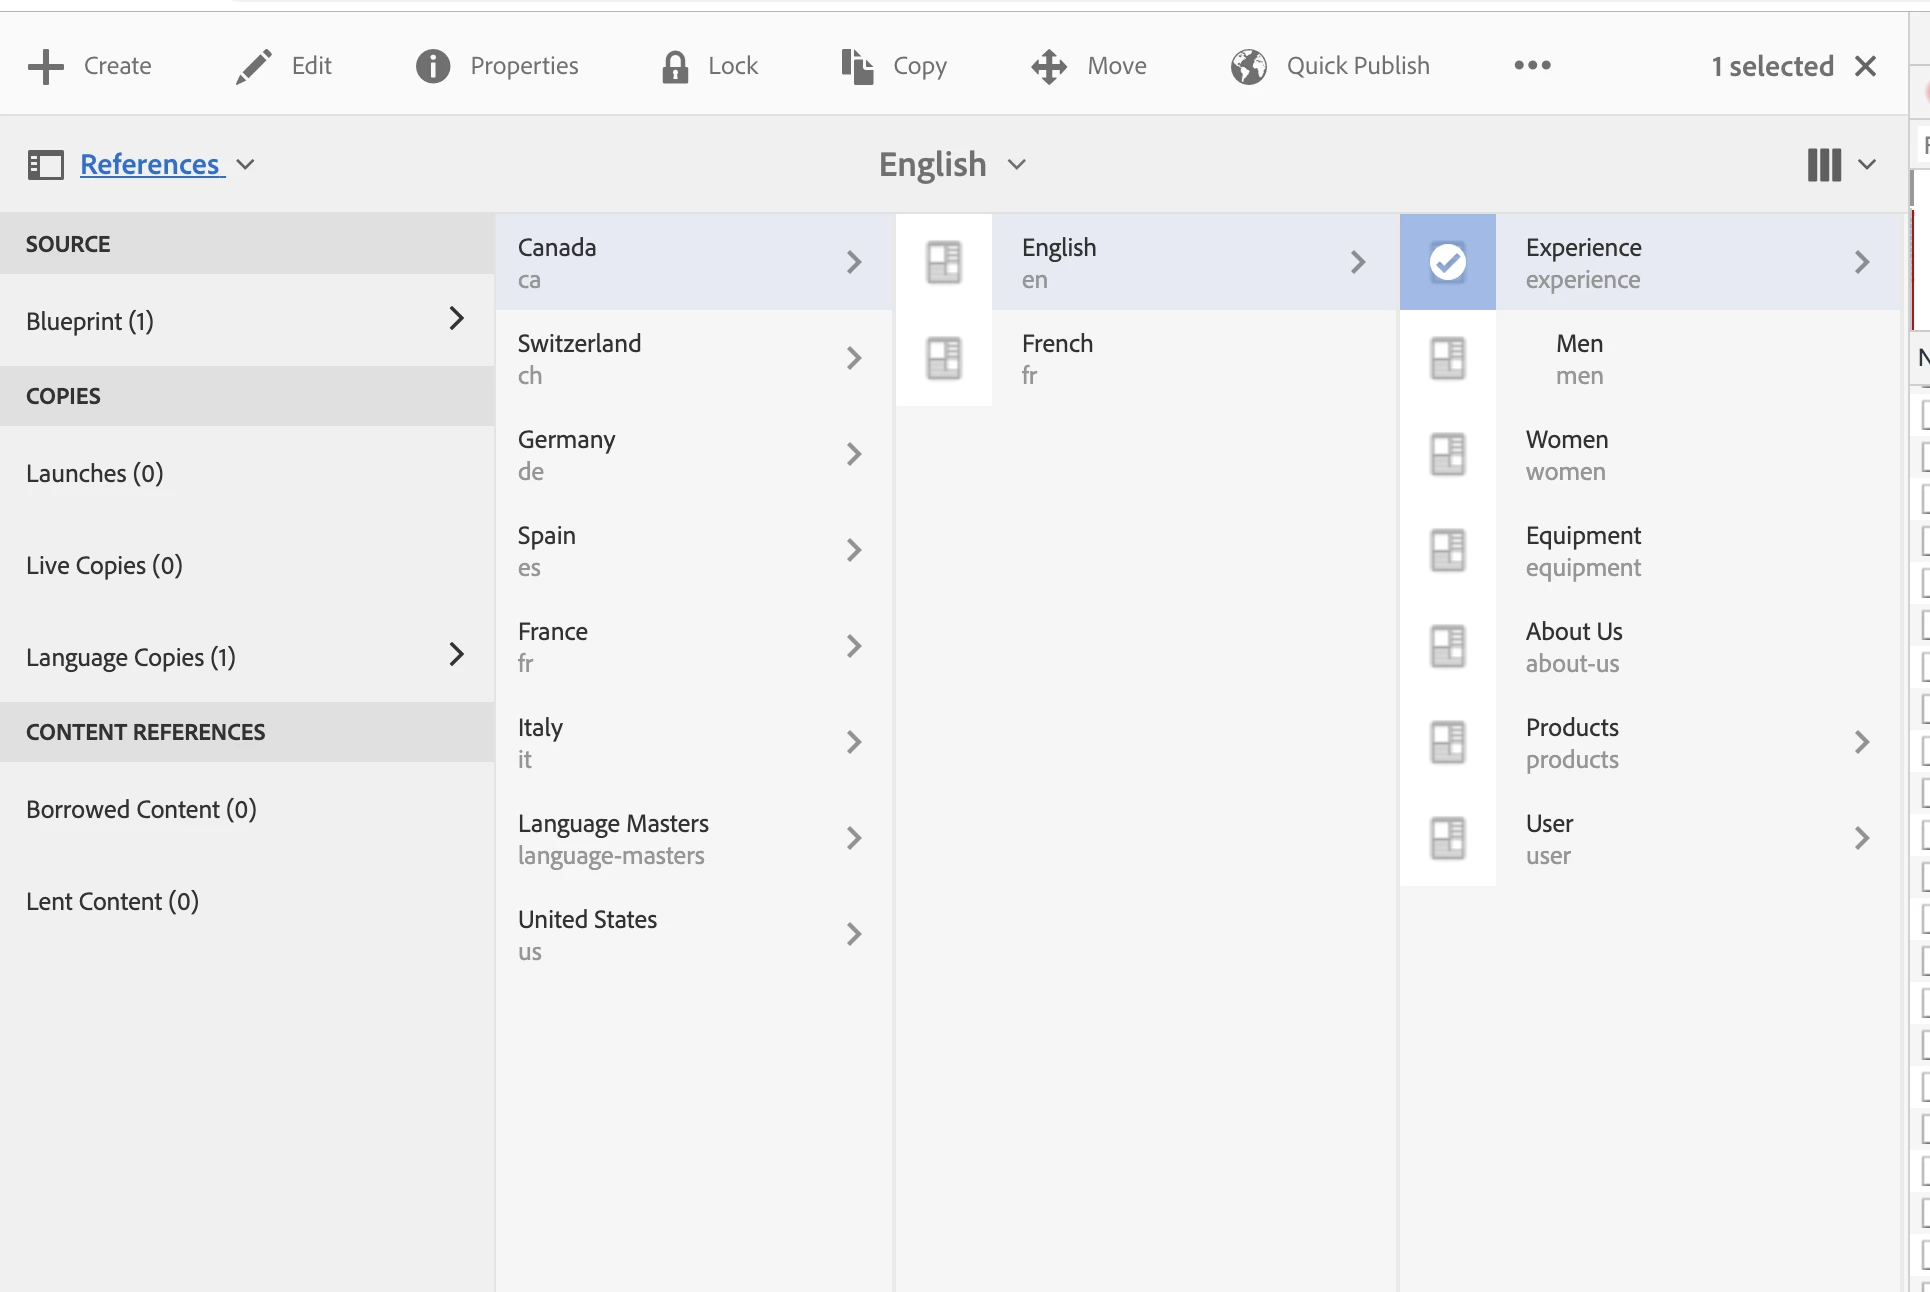Uncheck the selected Experience page checkbox

pos(1447,262)
